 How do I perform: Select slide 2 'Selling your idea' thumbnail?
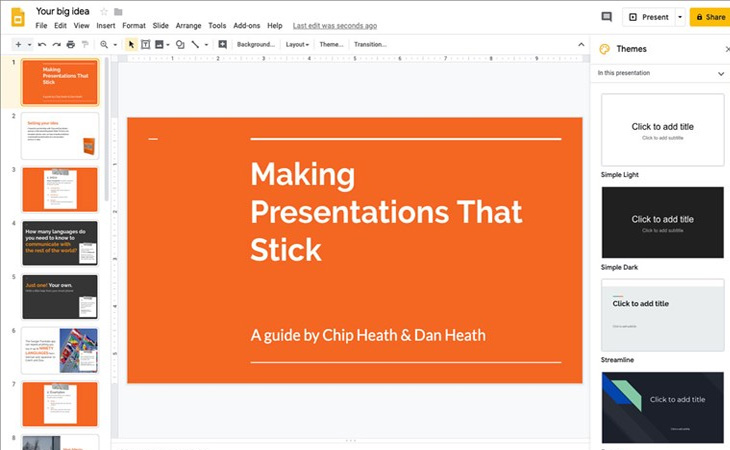point(60,136)
